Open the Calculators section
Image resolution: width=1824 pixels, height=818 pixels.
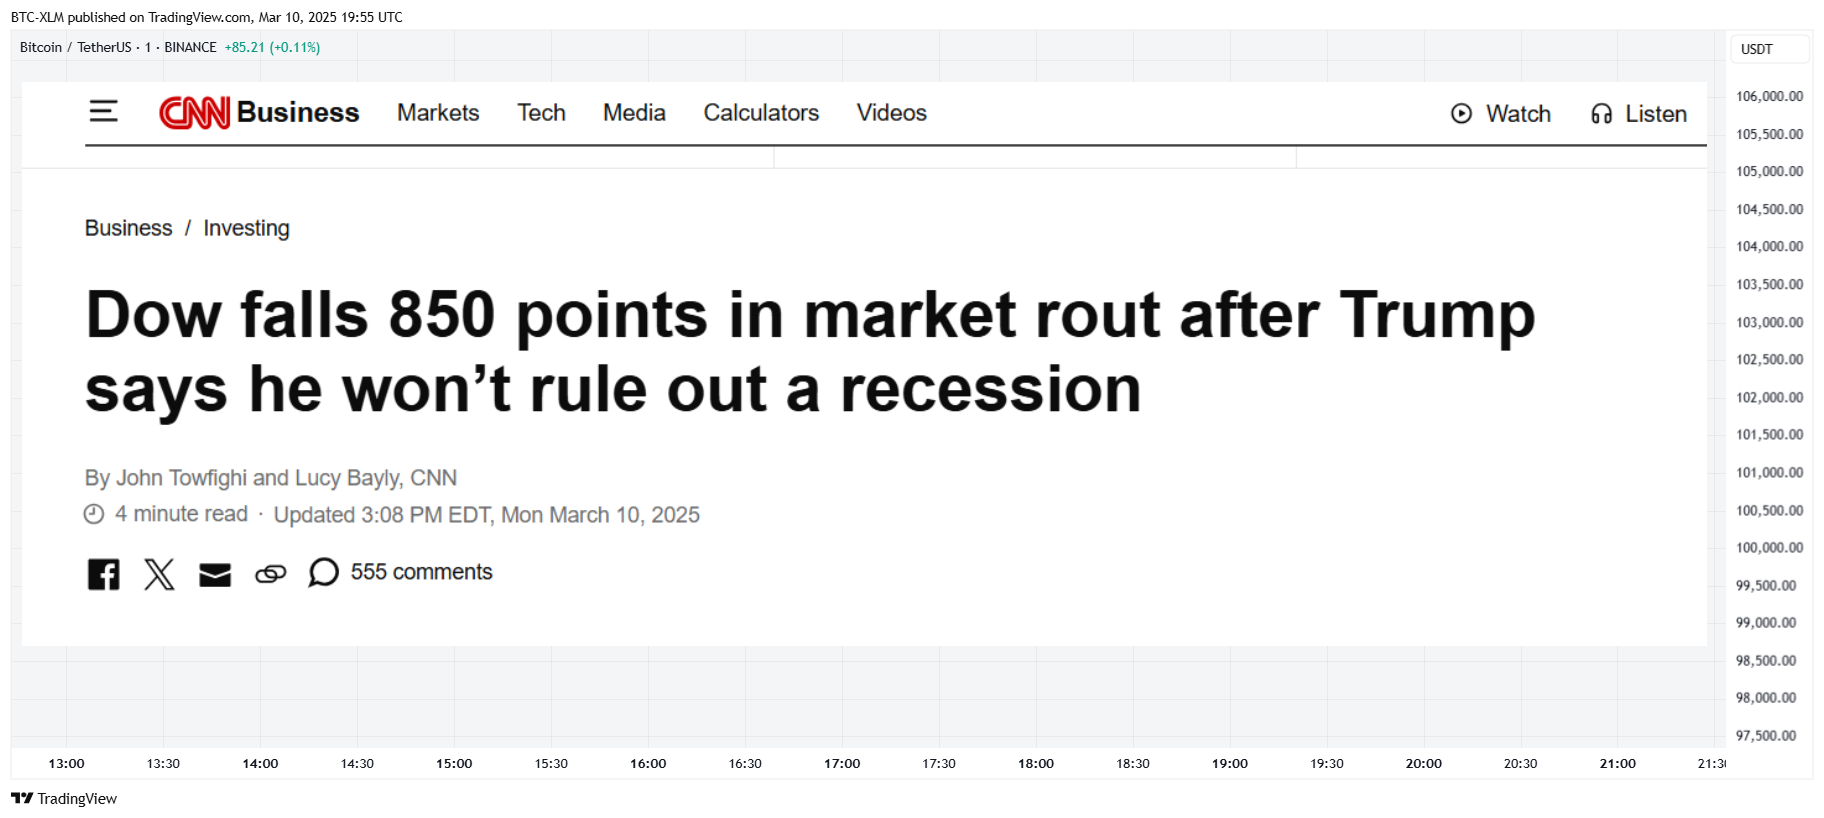tap(761, 113)
